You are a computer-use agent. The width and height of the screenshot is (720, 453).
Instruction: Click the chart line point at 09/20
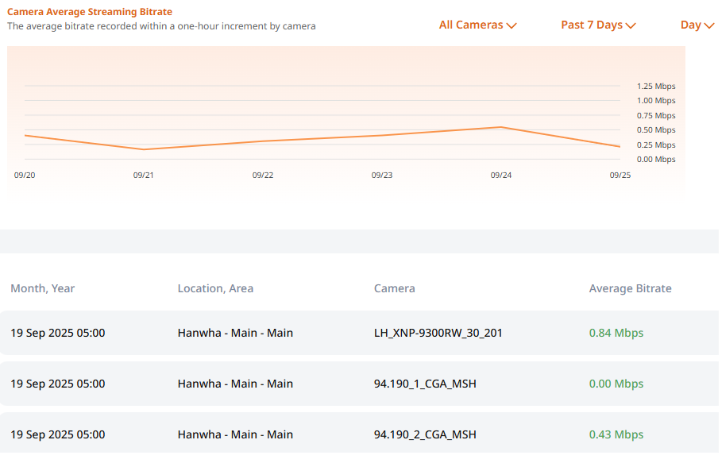[x=25, y=135]
